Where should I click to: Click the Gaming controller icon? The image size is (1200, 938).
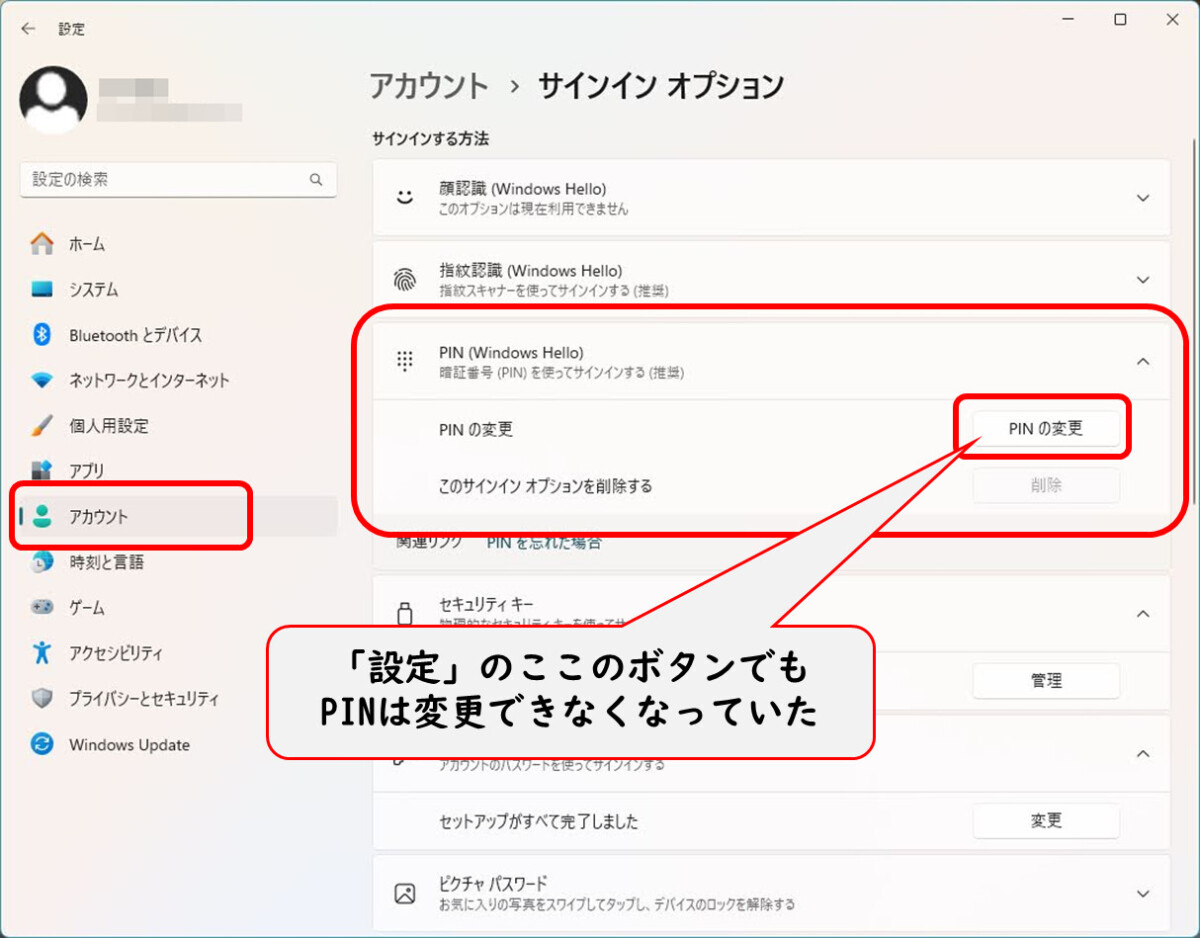pyautogui.click(x=42, y=607)
